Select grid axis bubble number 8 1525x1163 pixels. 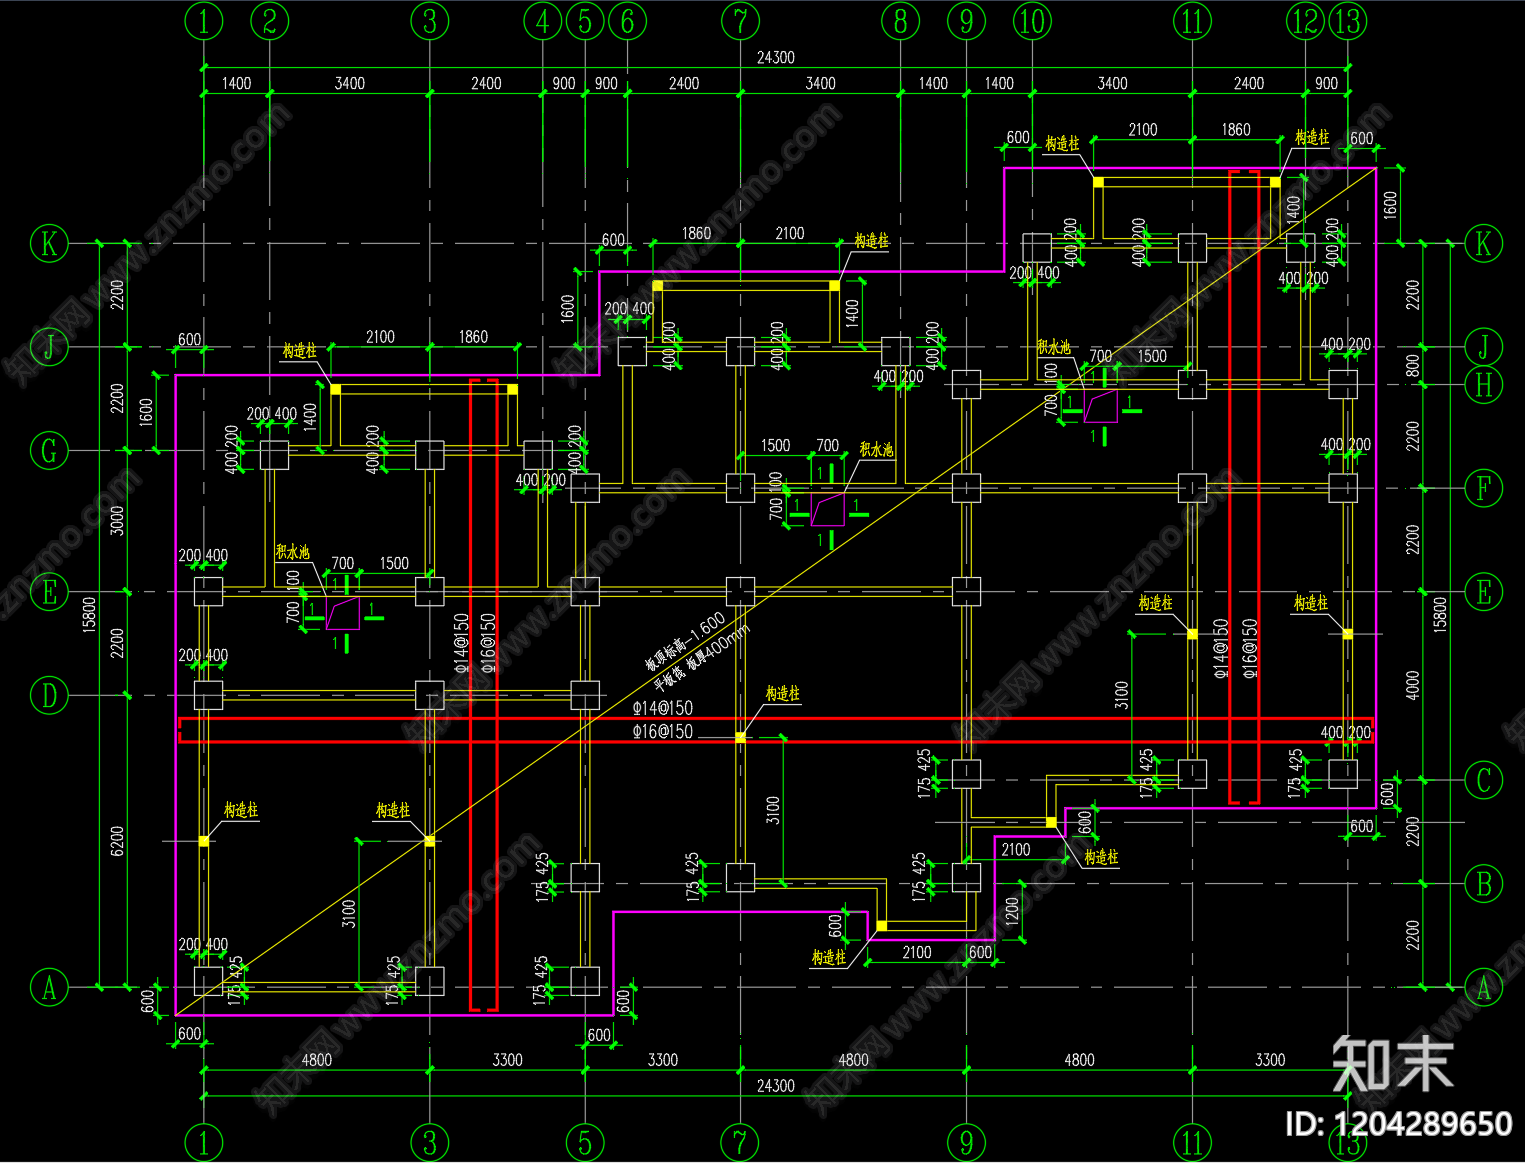900,21
